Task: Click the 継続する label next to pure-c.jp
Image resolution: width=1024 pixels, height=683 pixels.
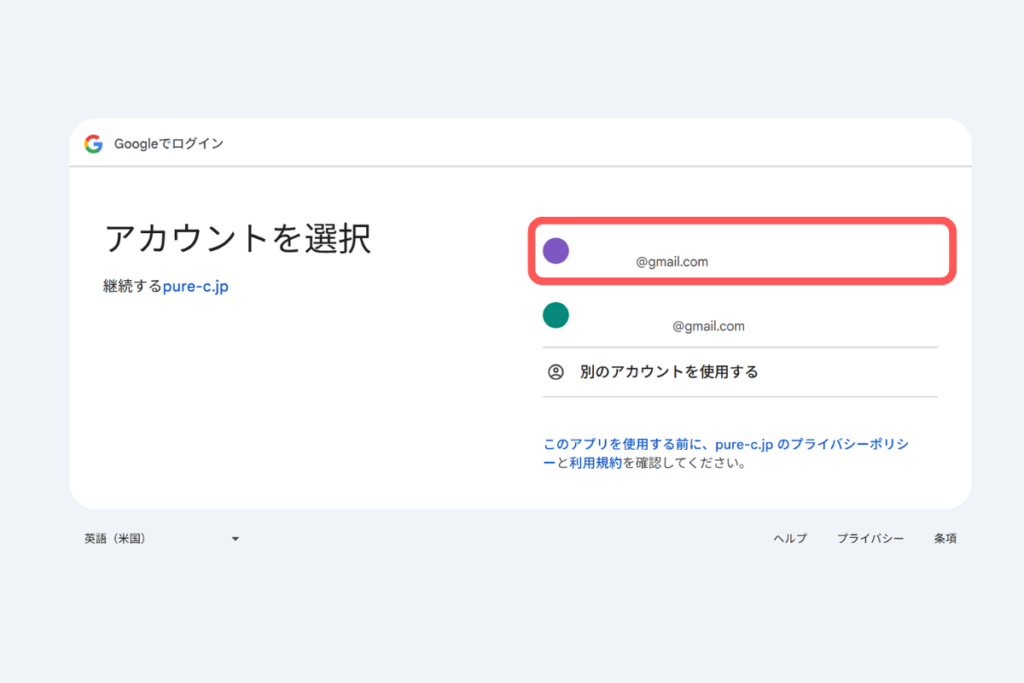Action: pos(132,284)
